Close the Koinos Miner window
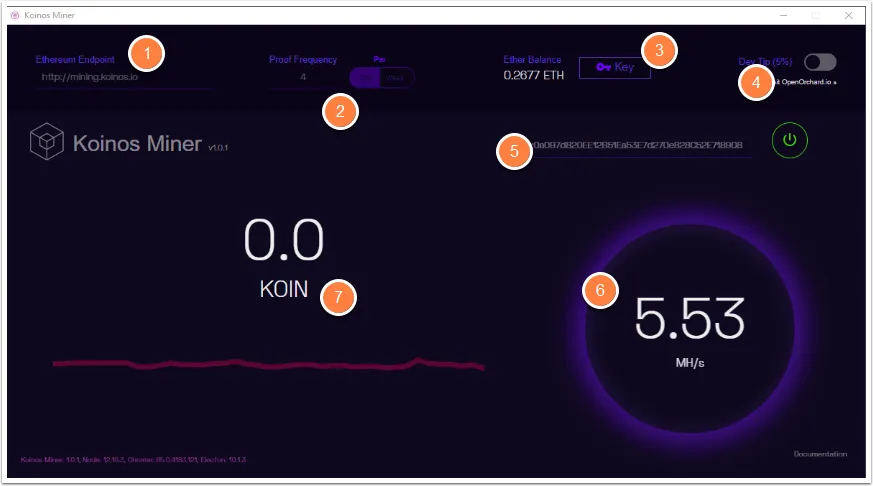 point(849,16)
